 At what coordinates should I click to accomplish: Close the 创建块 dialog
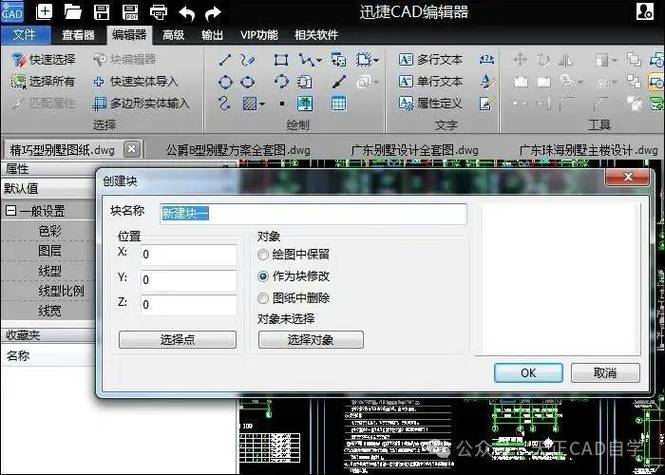628,177
